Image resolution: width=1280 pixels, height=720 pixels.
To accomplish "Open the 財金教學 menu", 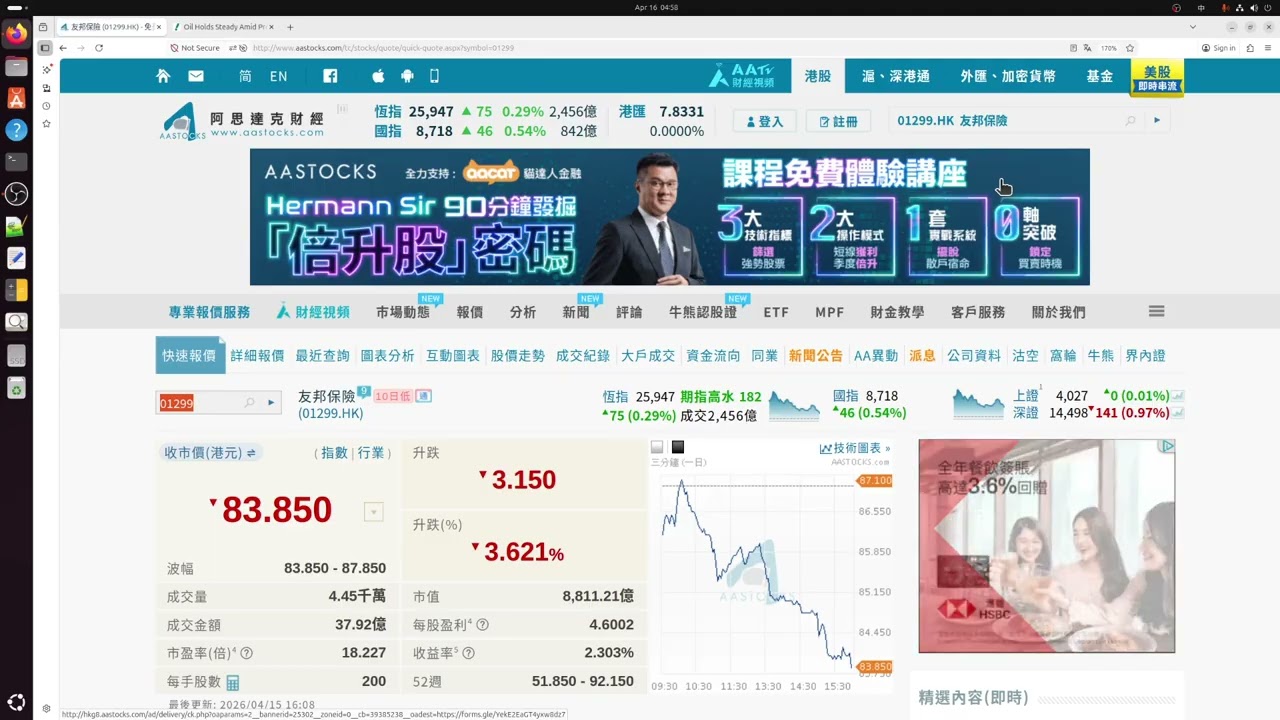I will coord(897,312).
